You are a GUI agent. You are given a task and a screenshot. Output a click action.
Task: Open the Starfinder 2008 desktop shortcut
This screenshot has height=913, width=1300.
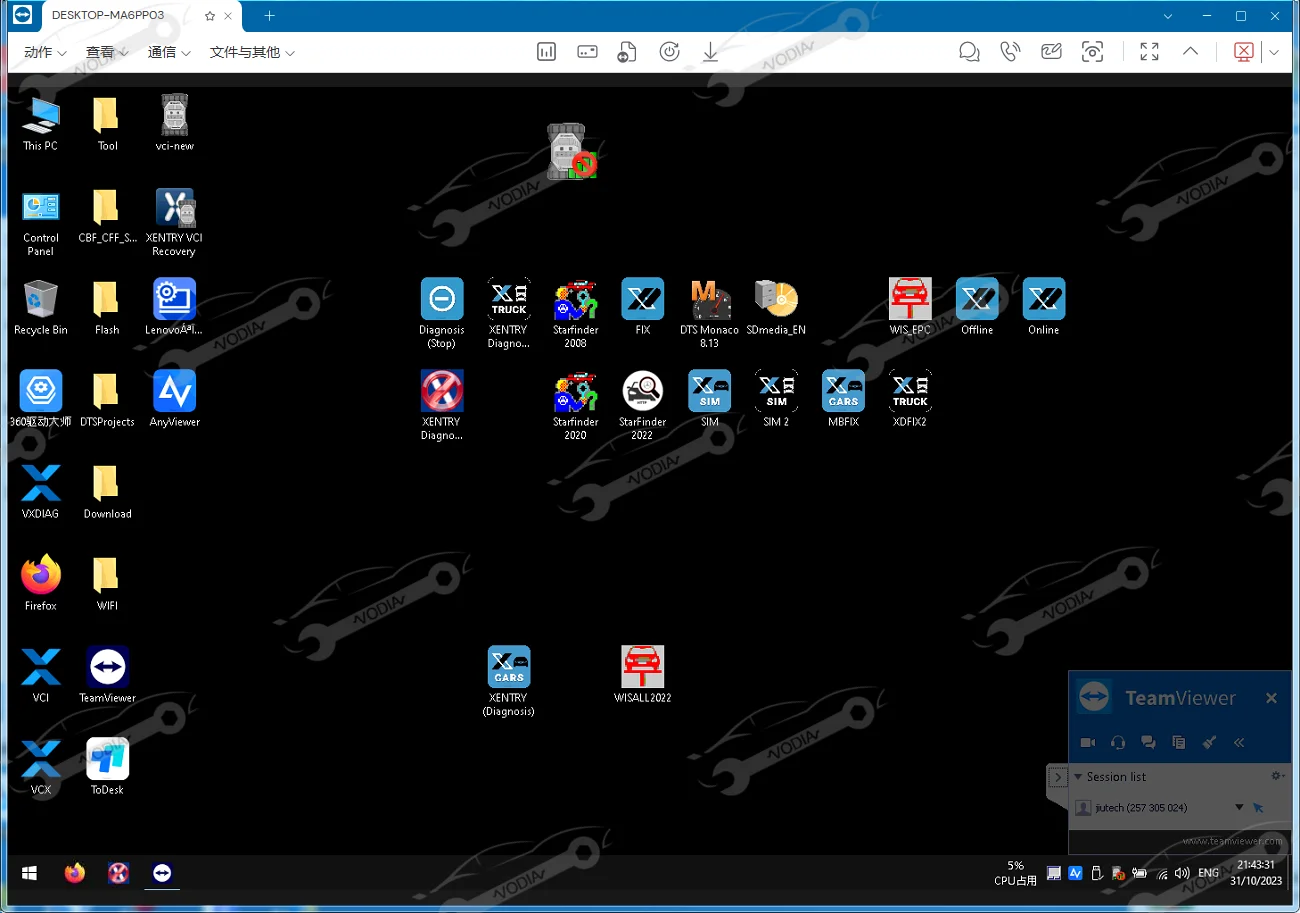[x=576, y=299]
